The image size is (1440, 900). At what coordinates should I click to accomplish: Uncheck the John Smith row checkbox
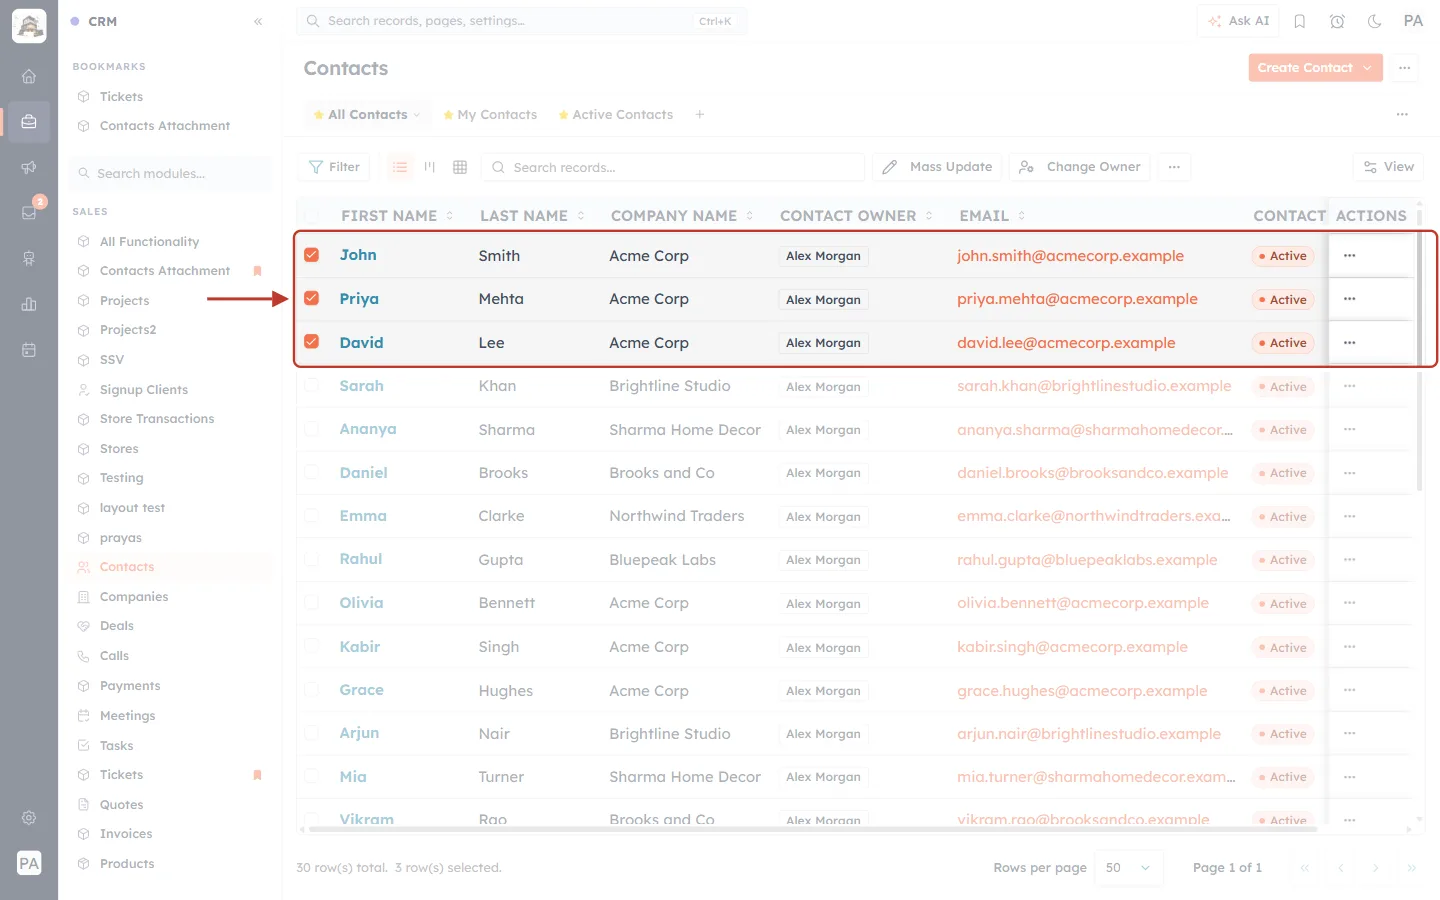pyautogui.click(x=312, y=255)
